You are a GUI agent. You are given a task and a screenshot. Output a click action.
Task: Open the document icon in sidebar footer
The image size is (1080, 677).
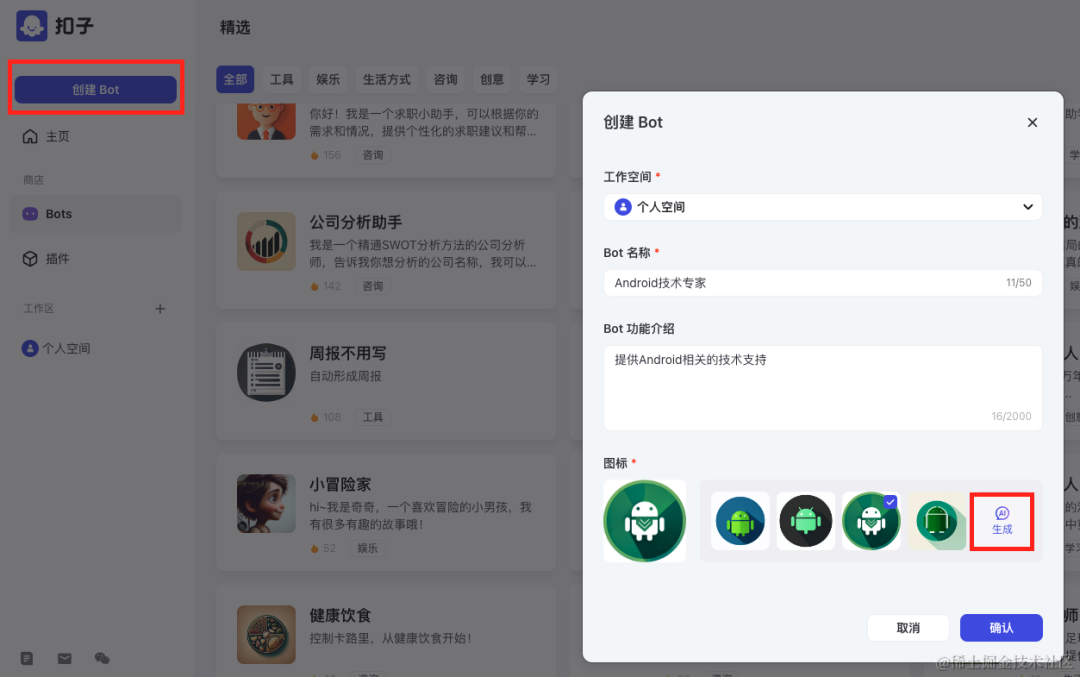click(x=27, y=658)
